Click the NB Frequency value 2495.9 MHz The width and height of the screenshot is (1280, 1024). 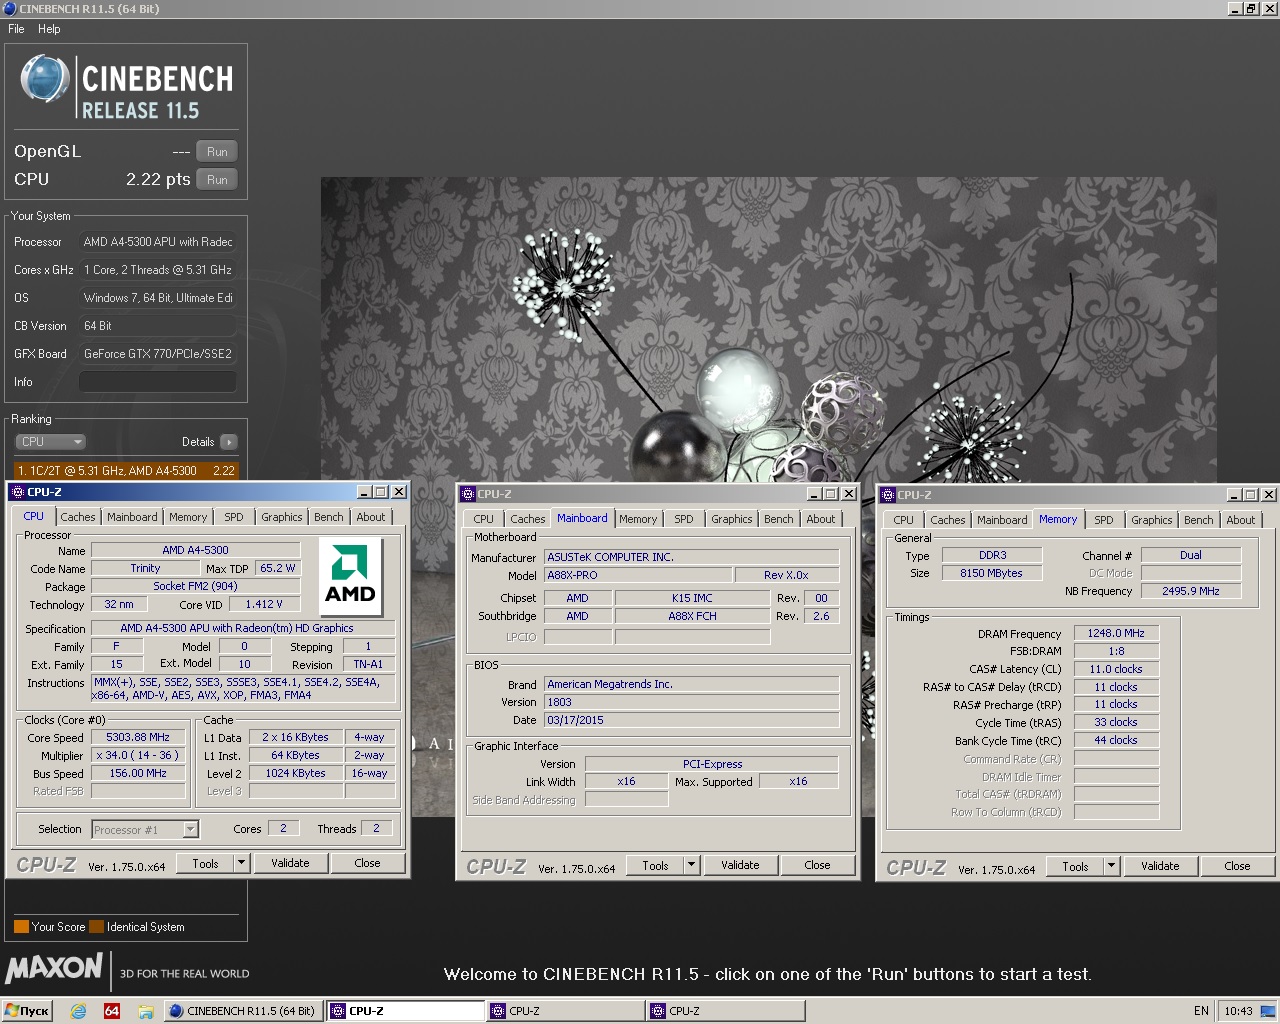(x=1190, y=591)
